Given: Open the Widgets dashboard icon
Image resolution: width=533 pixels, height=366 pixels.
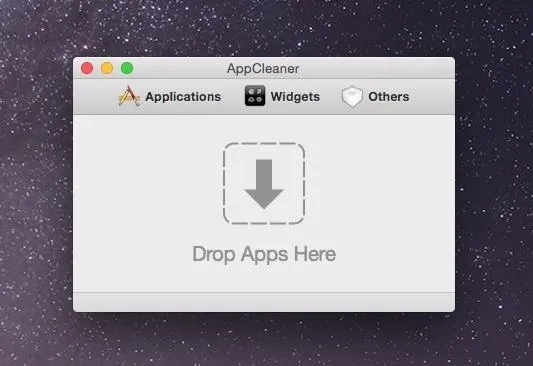Looking at the screenshot, I should [255, 96].
